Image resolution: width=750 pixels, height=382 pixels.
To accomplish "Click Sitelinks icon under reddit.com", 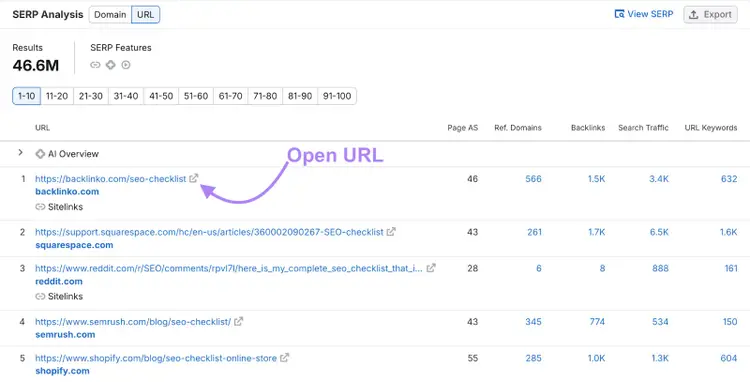I will [x=40, y=296].
